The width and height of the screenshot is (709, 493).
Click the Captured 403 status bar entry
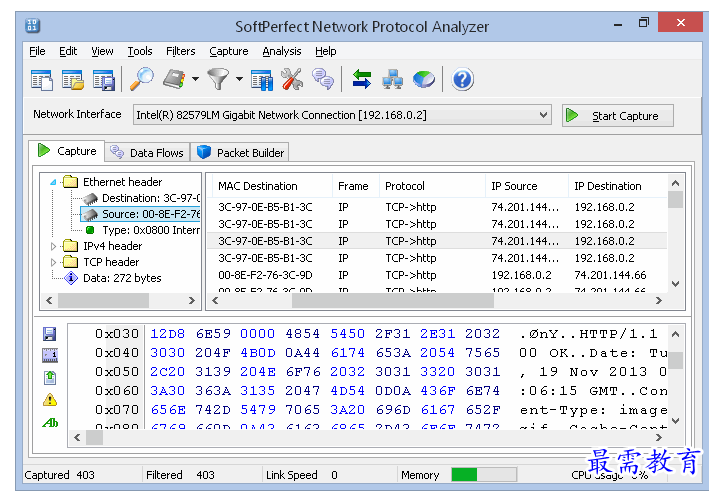(59, 475)
